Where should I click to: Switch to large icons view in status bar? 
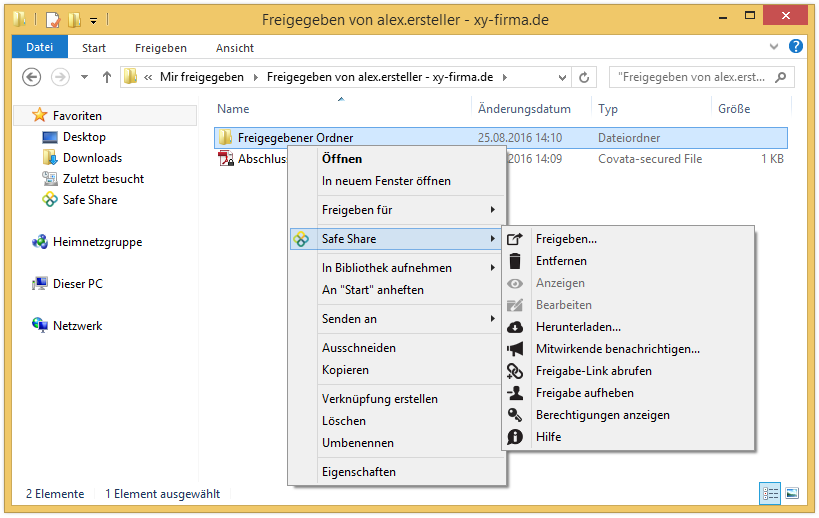click(x=792, y=493)
